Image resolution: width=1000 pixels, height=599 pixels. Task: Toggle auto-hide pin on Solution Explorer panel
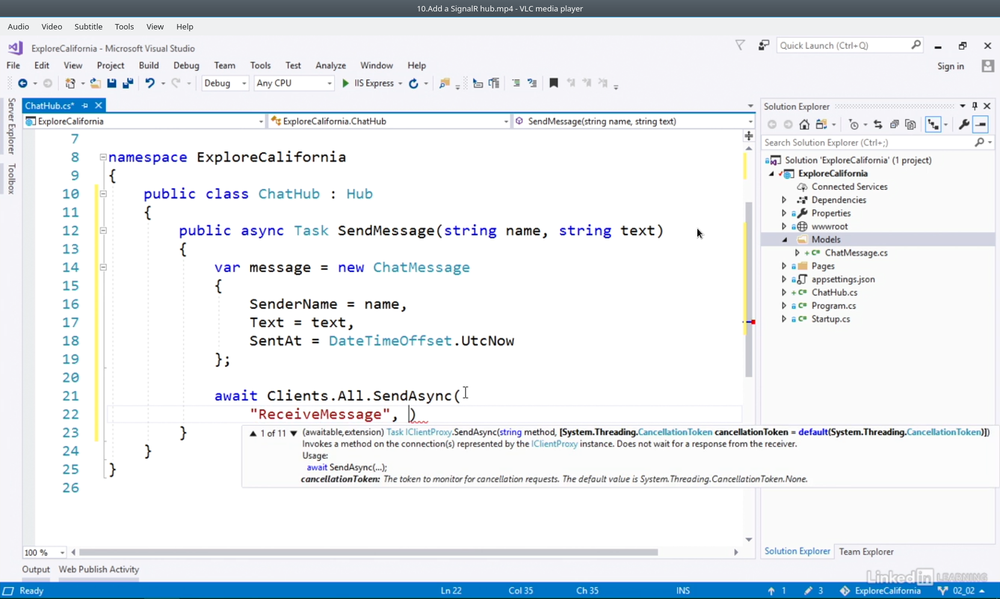(975, 106)
